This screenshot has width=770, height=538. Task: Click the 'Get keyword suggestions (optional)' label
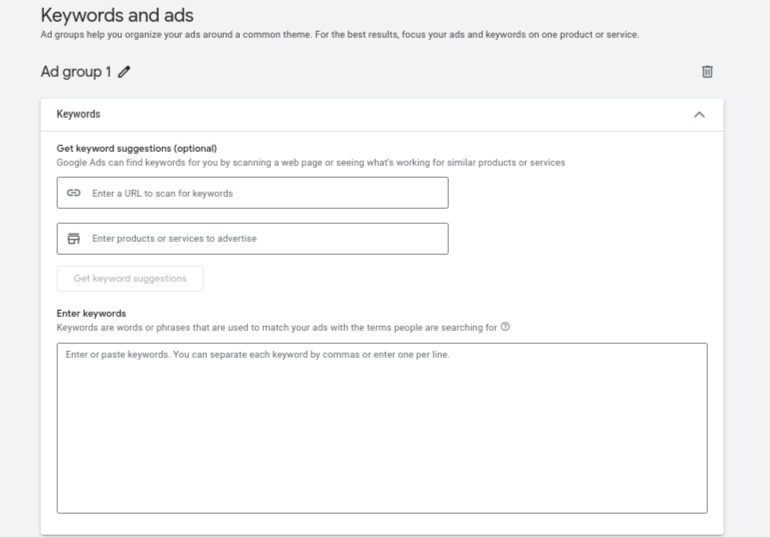136,149
